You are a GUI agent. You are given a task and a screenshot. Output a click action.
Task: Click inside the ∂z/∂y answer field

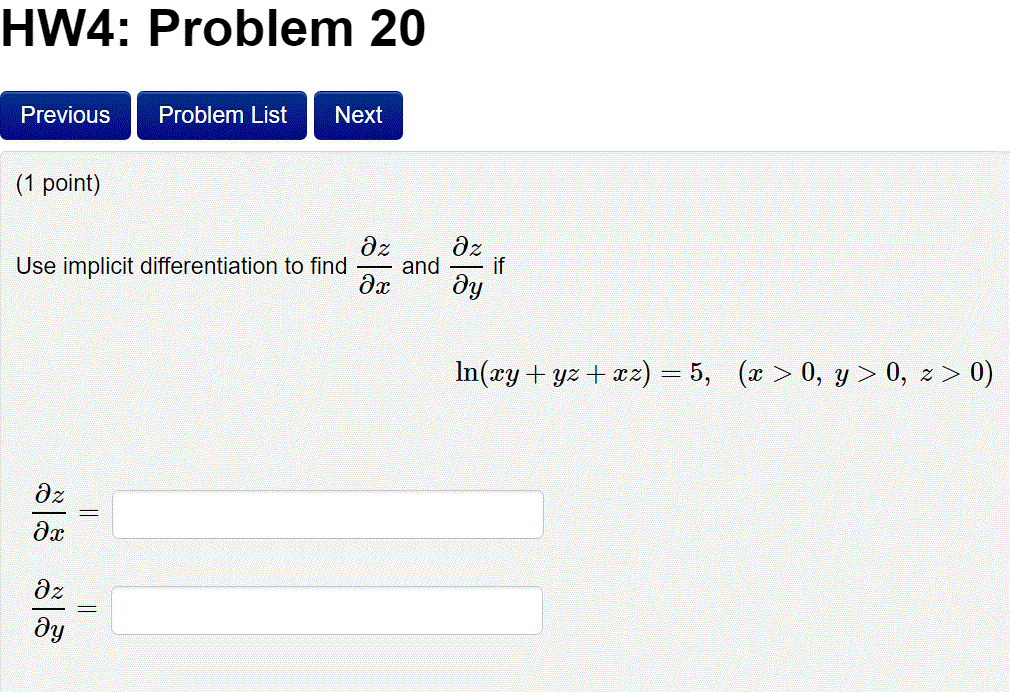[x=325, y=609]
